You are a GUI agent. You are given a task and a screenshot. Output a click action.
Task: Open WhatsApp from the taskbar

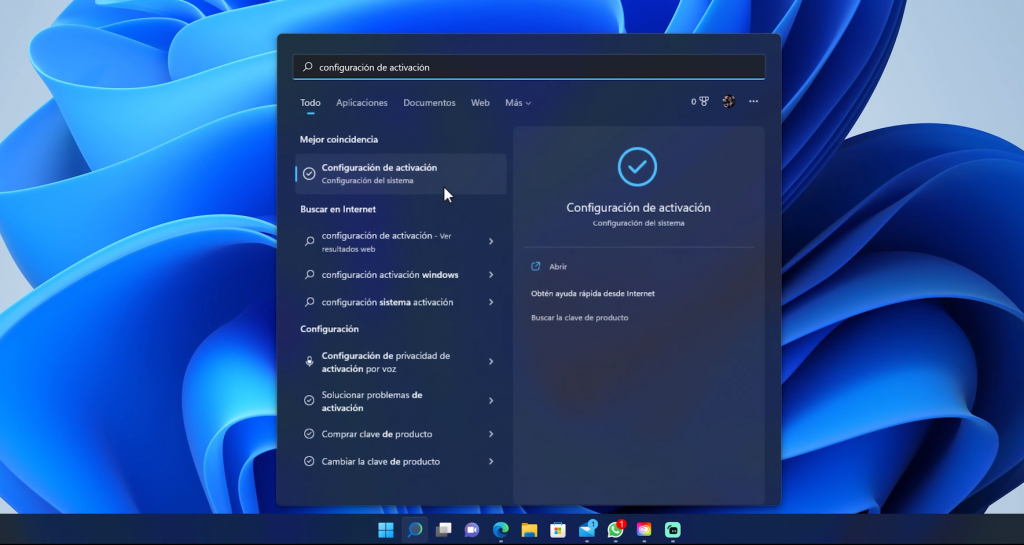pyautogui.click(x=615, y=530)
